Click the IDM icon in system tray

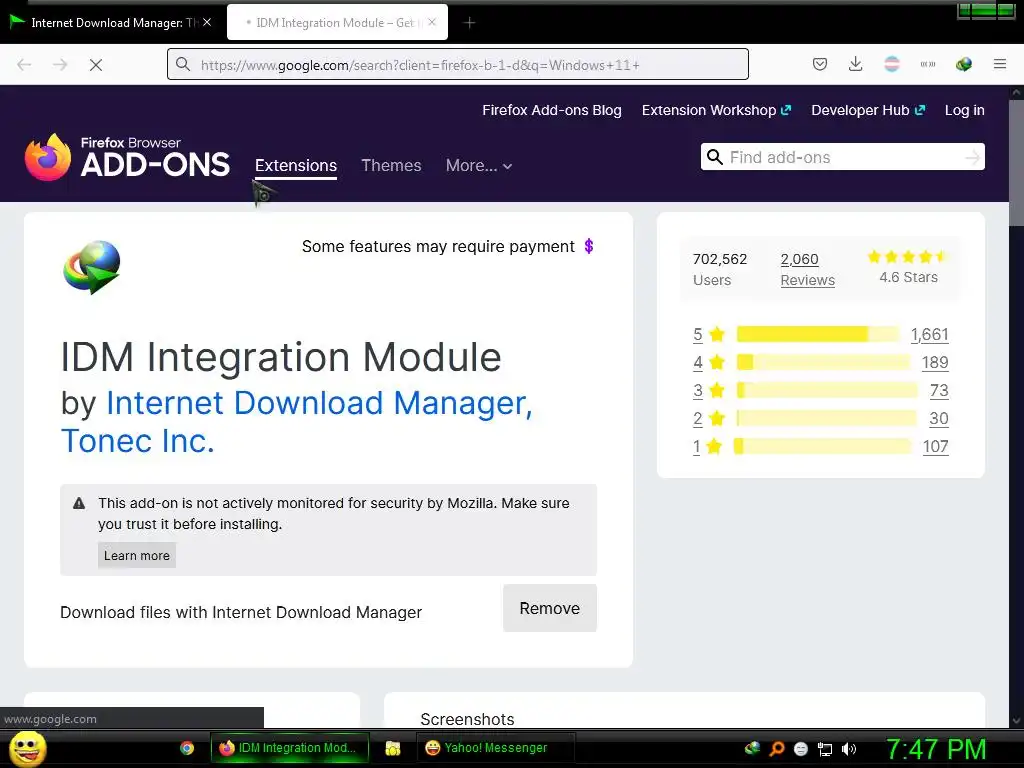(753, 748)
